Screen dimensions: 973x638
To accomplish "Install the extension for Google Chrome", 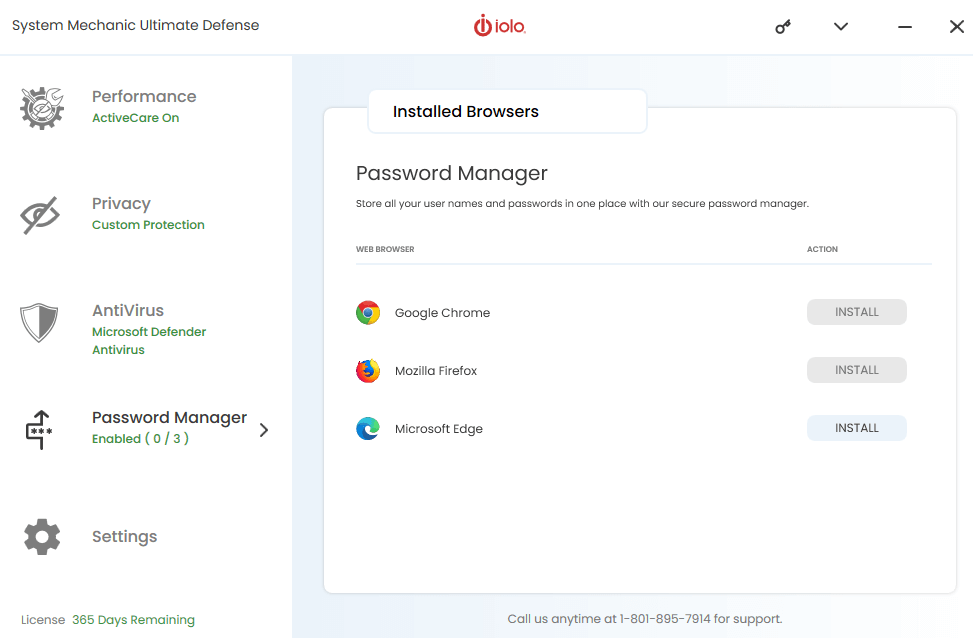I will click(x=856, y=312).
